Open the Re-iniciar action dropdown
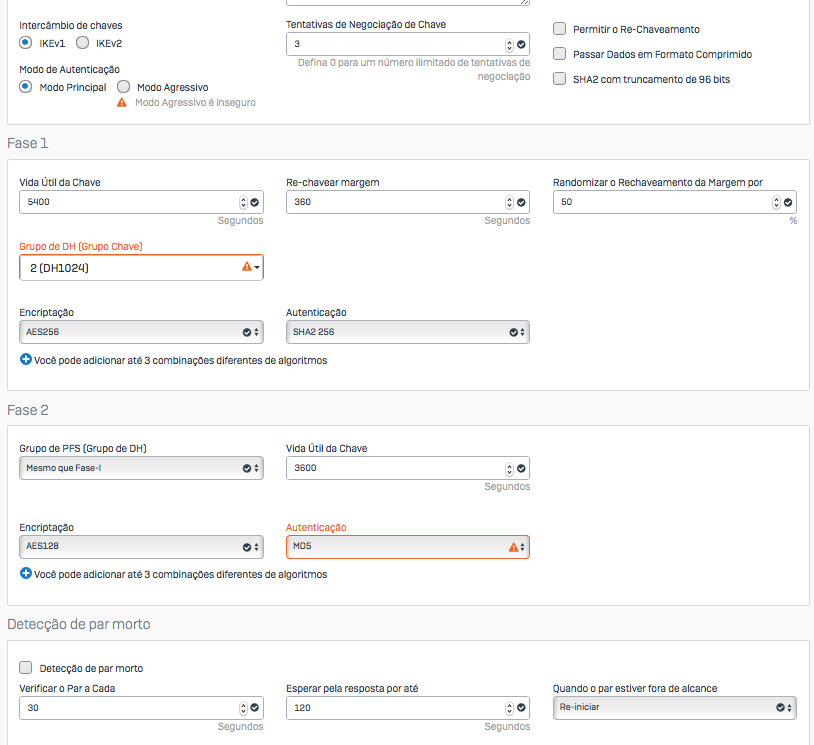814x745 pixels. [674, 707]
